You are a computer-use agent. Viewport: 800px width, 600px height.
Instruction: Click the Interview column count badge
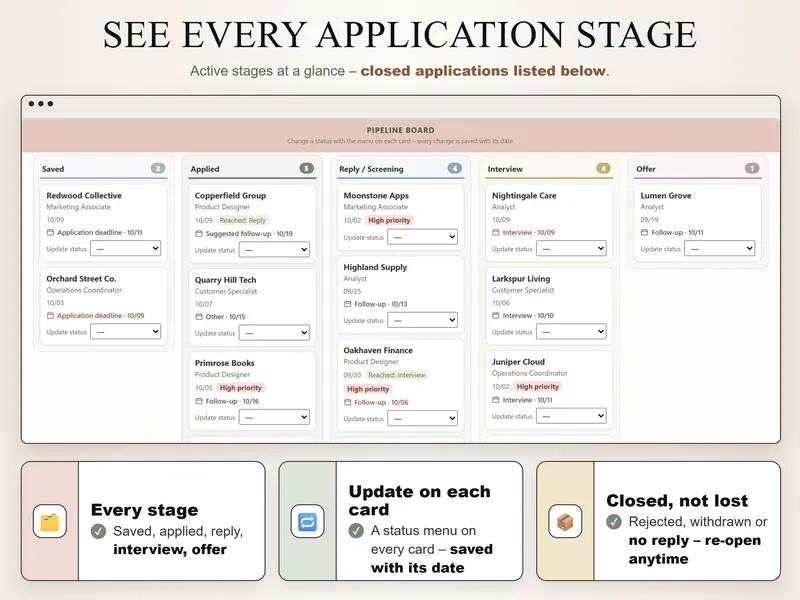click(x=603, y=168)
